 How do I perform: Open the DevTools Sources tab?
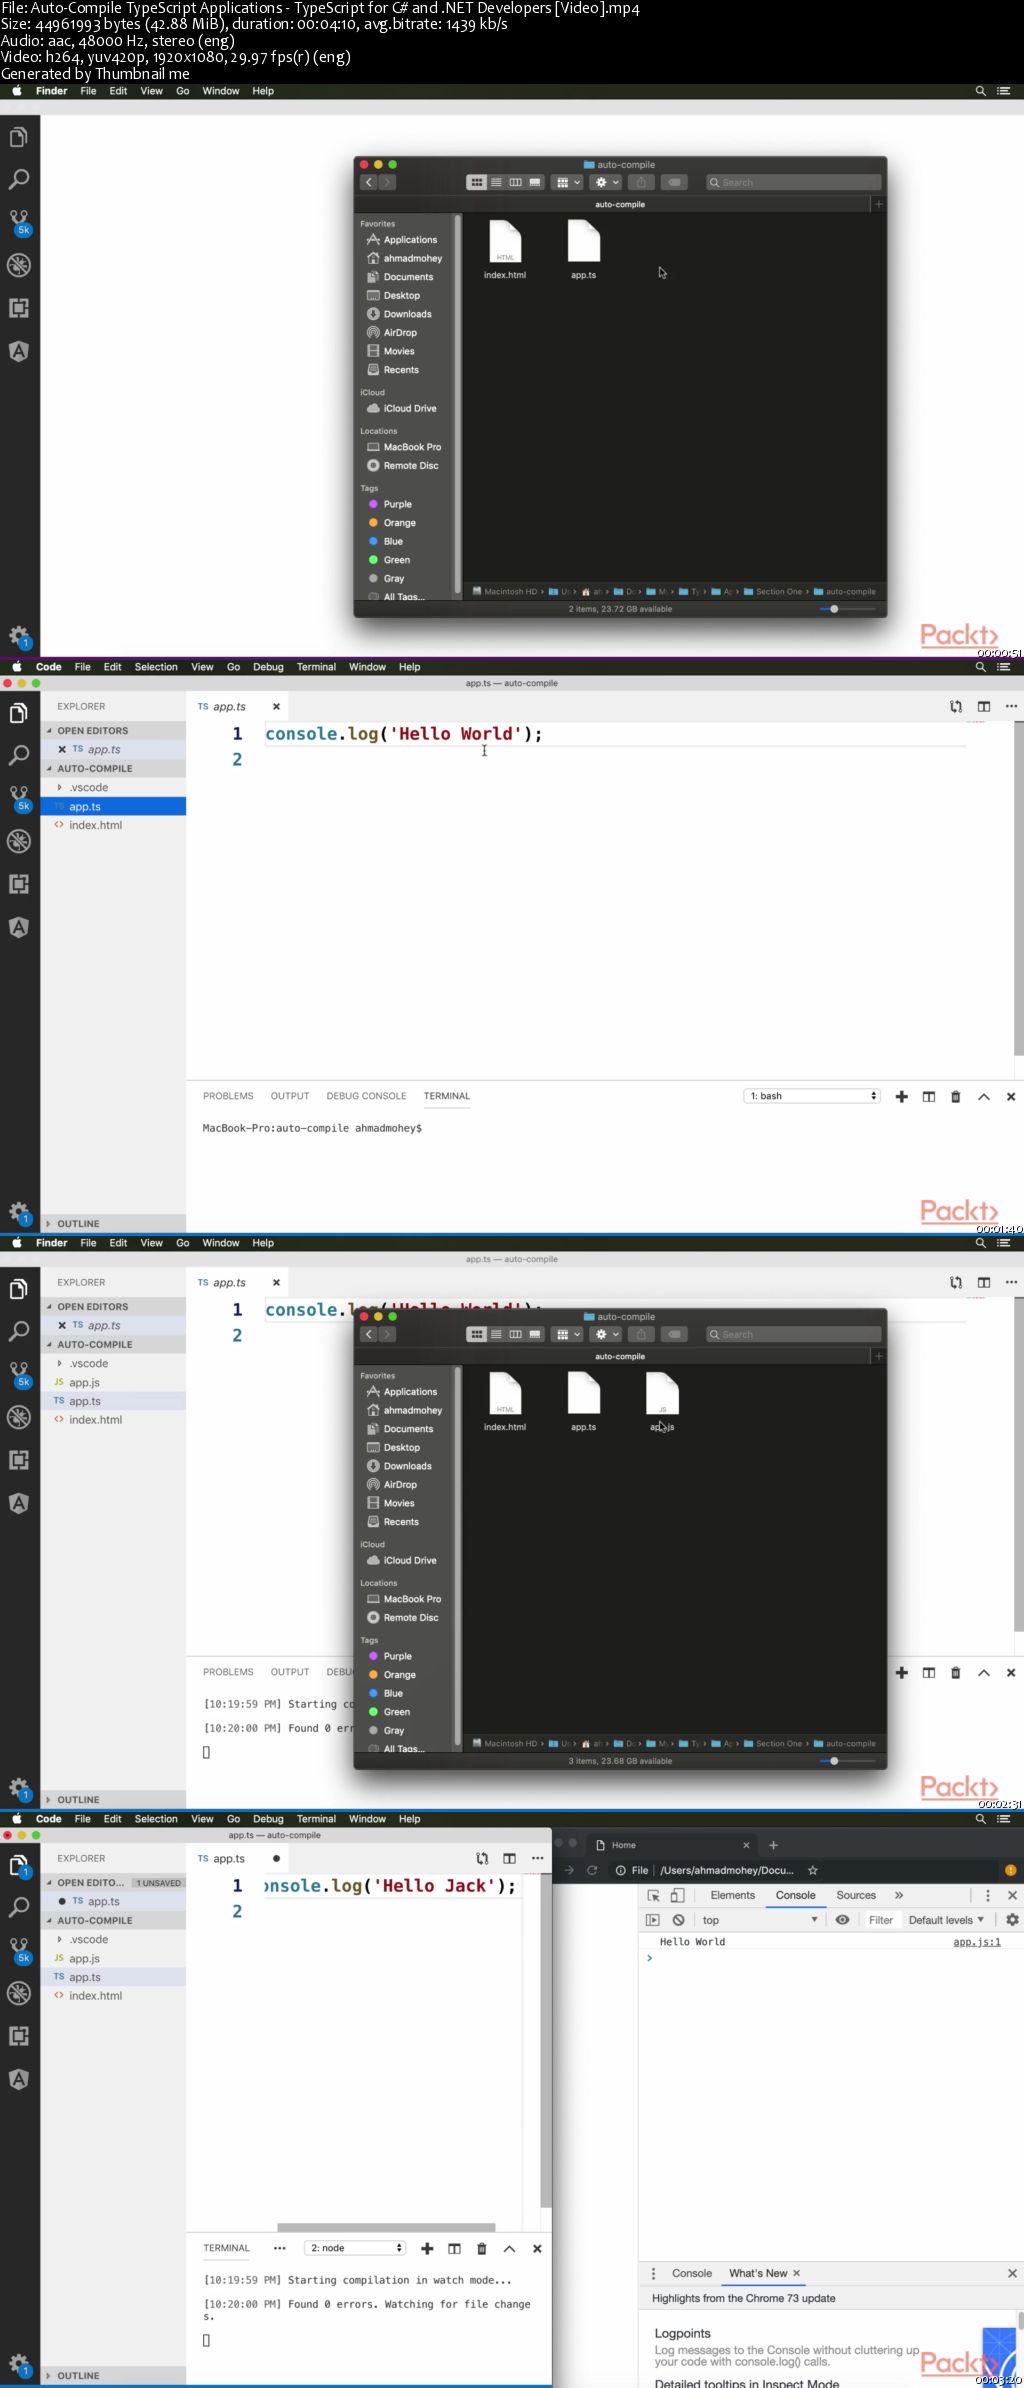[856, 1895]
